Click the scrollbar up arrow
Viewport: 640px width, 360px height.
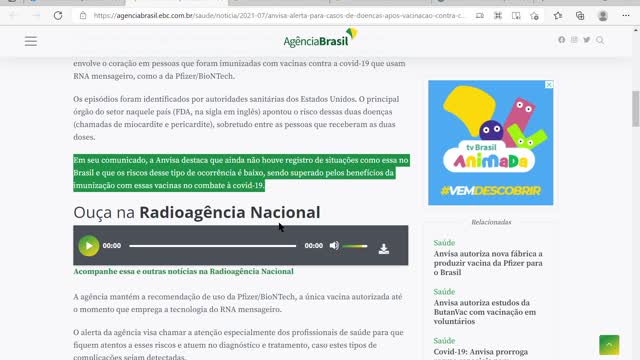[636, 30]
